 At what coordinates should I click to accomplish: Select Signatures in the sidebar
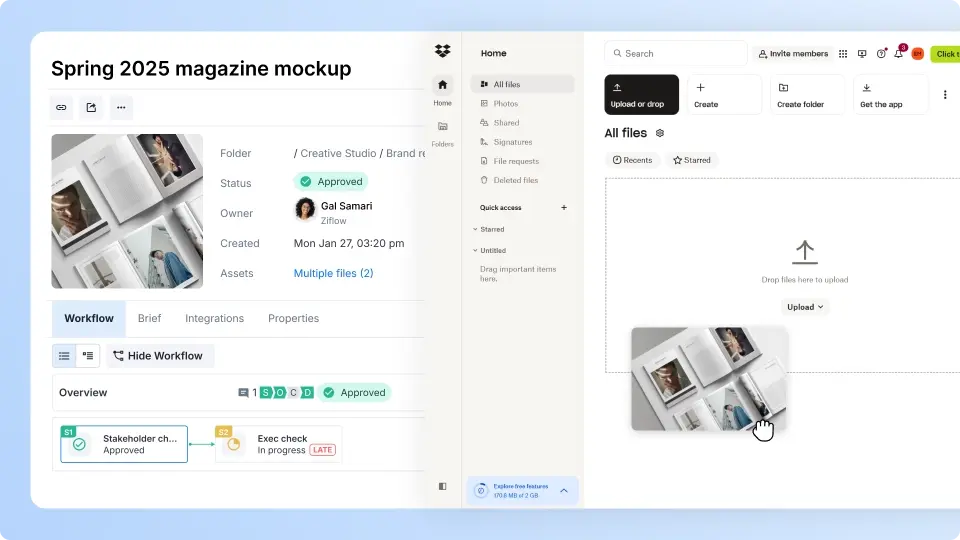(x=512, y=142)
